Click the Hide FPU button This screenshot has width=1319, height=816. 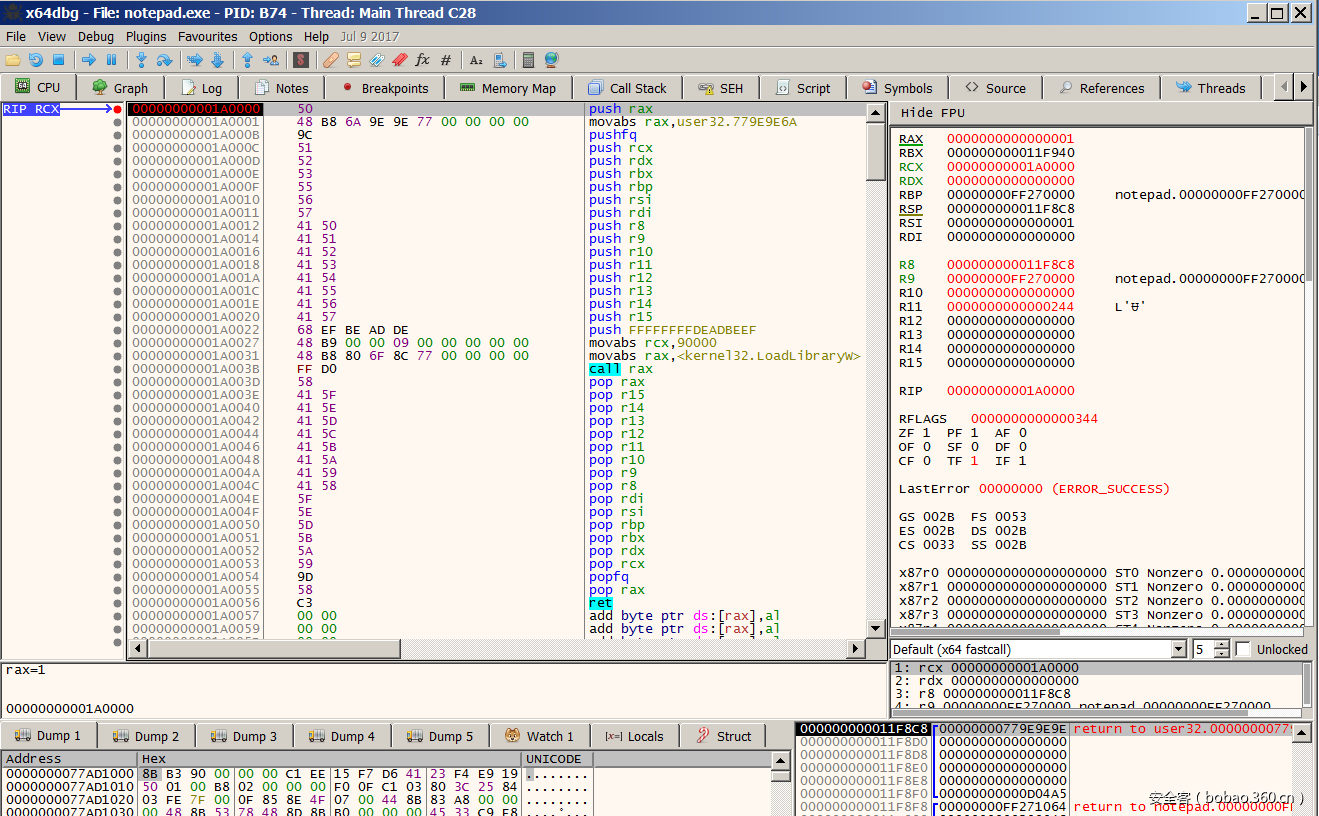[932, 113]
